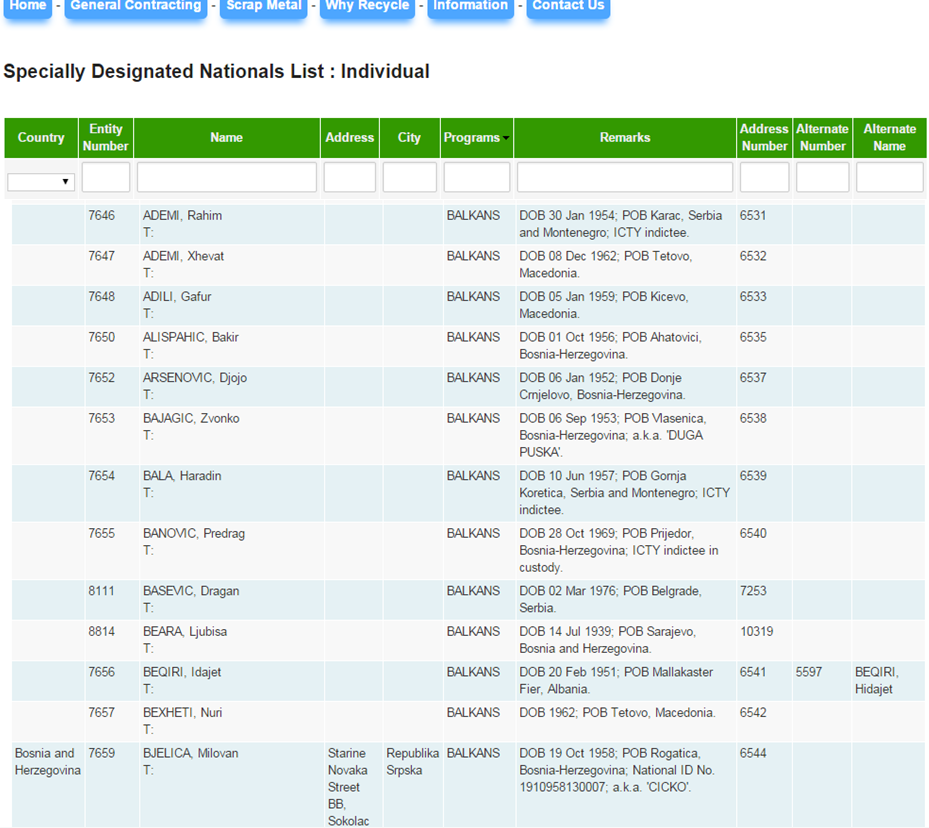Click the Entity Number filter field
The image size is (929, 828).
tap(106, 178)
